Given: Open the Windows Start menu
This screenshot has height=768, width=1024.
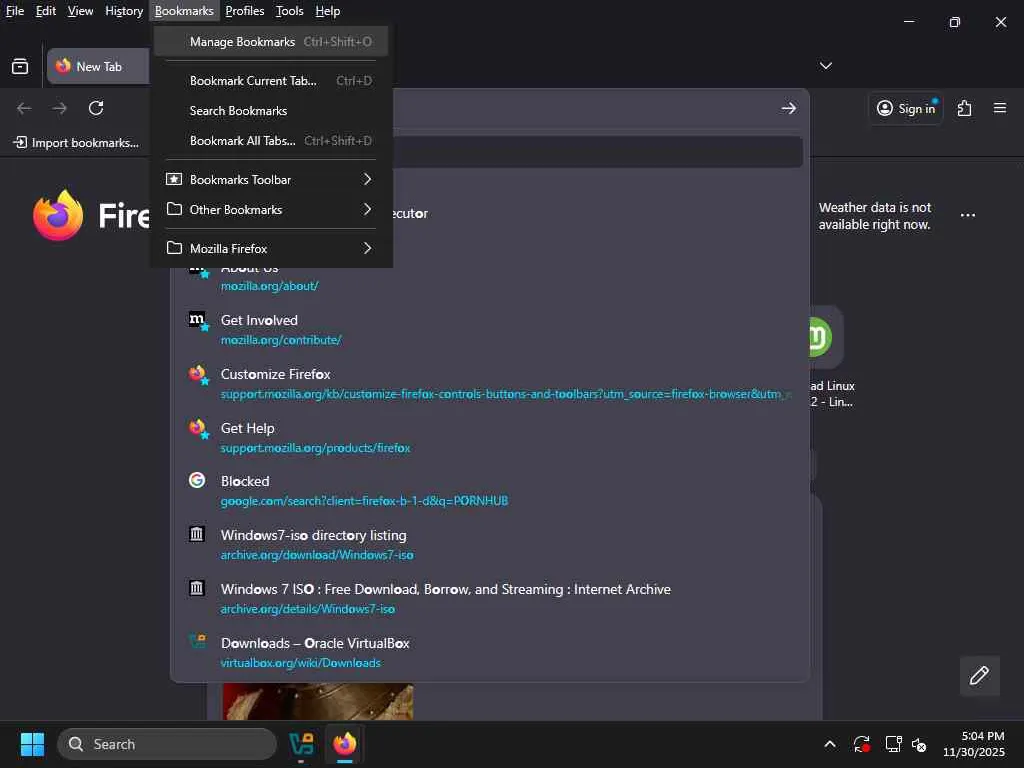Looking at the screenshot, I should pyautogui.click(x=32, y=744).
